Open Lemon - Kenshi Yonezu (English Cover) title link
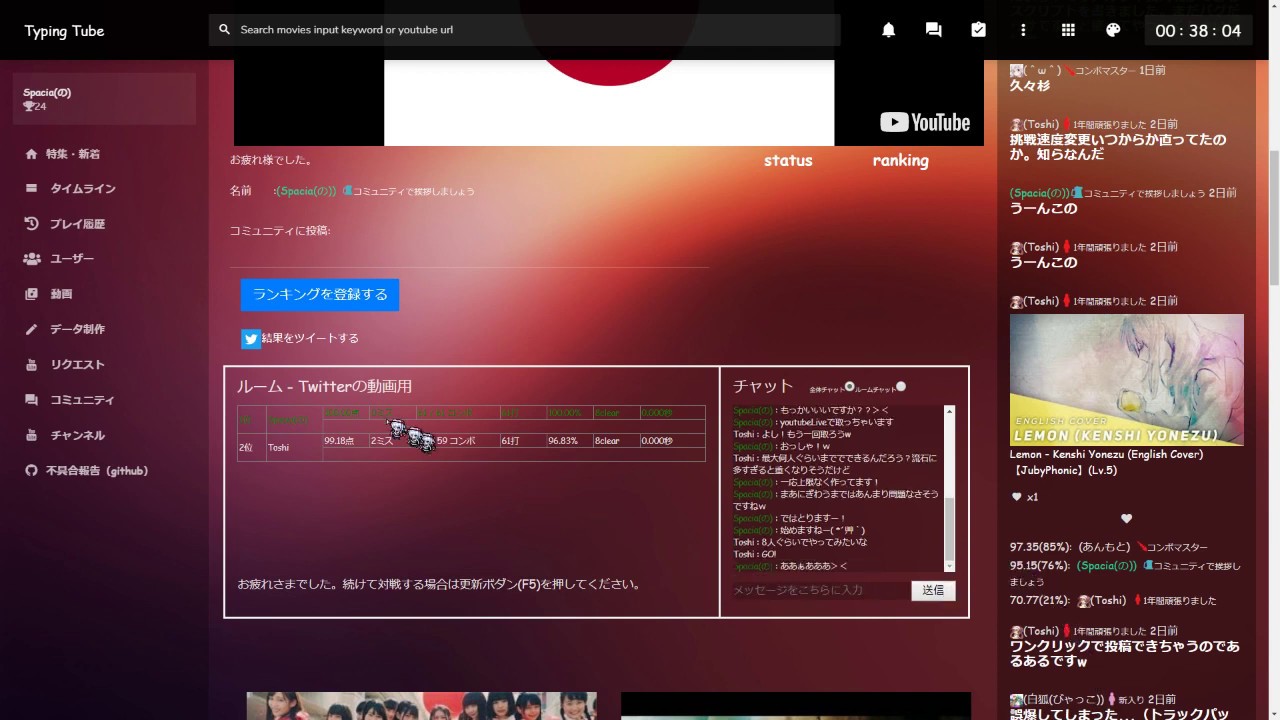The image size is (1280, 720). point(1106,461)
